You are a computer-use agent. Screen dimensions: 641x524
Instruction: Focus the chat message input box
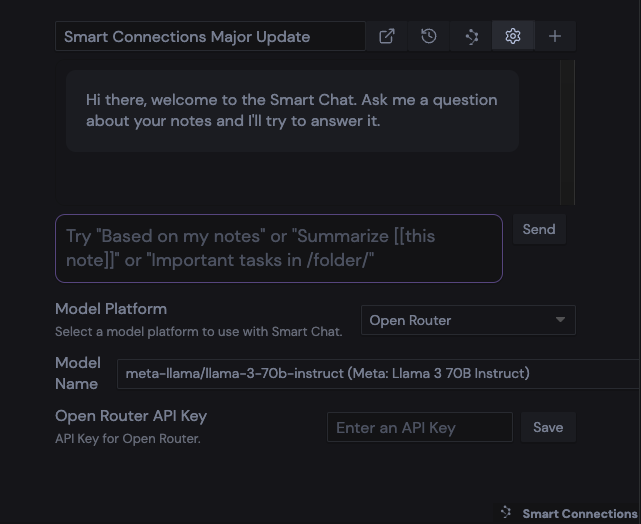(x=279, y=248)
